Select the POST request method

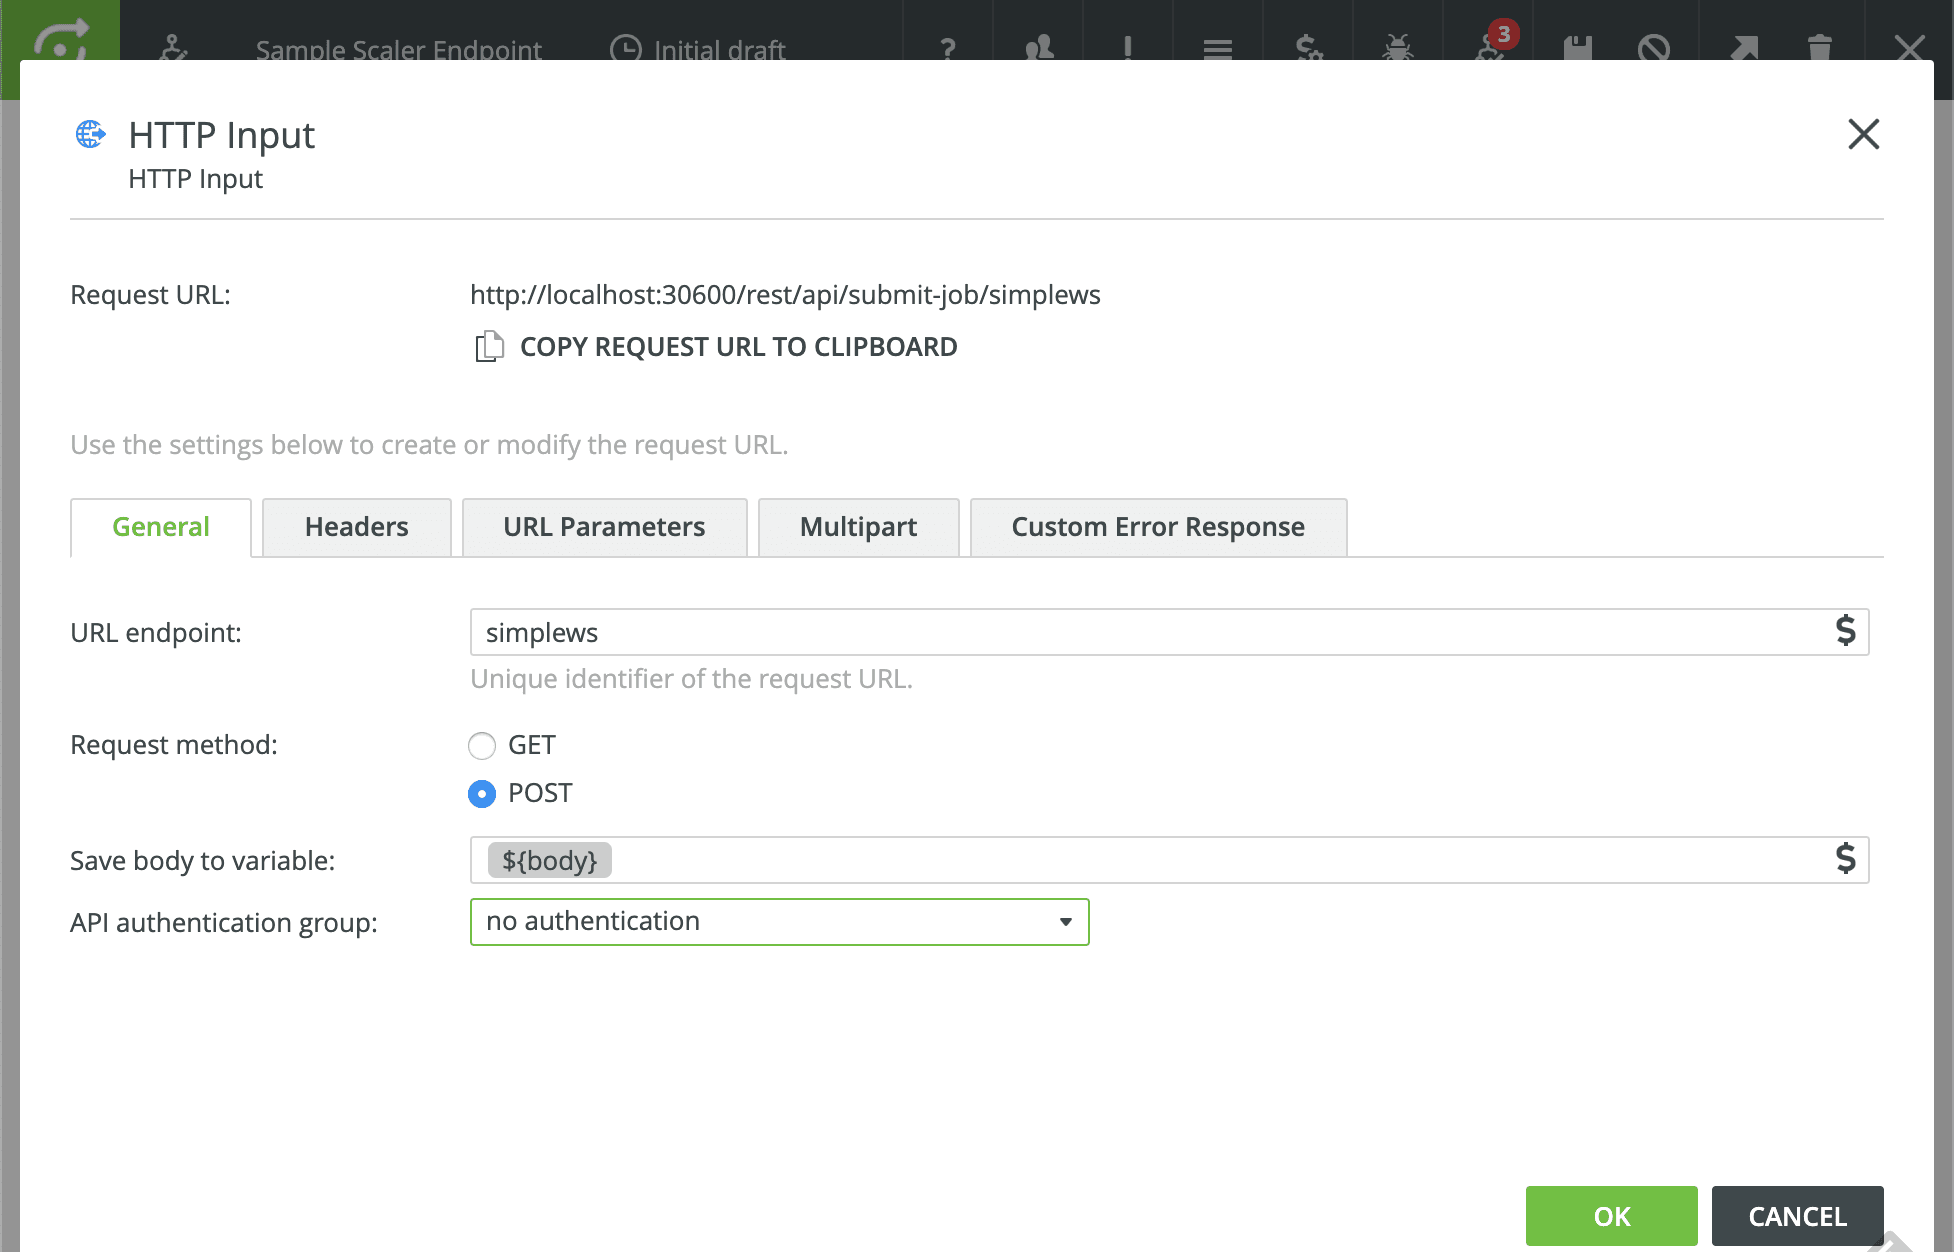click(x=482, y=793)
